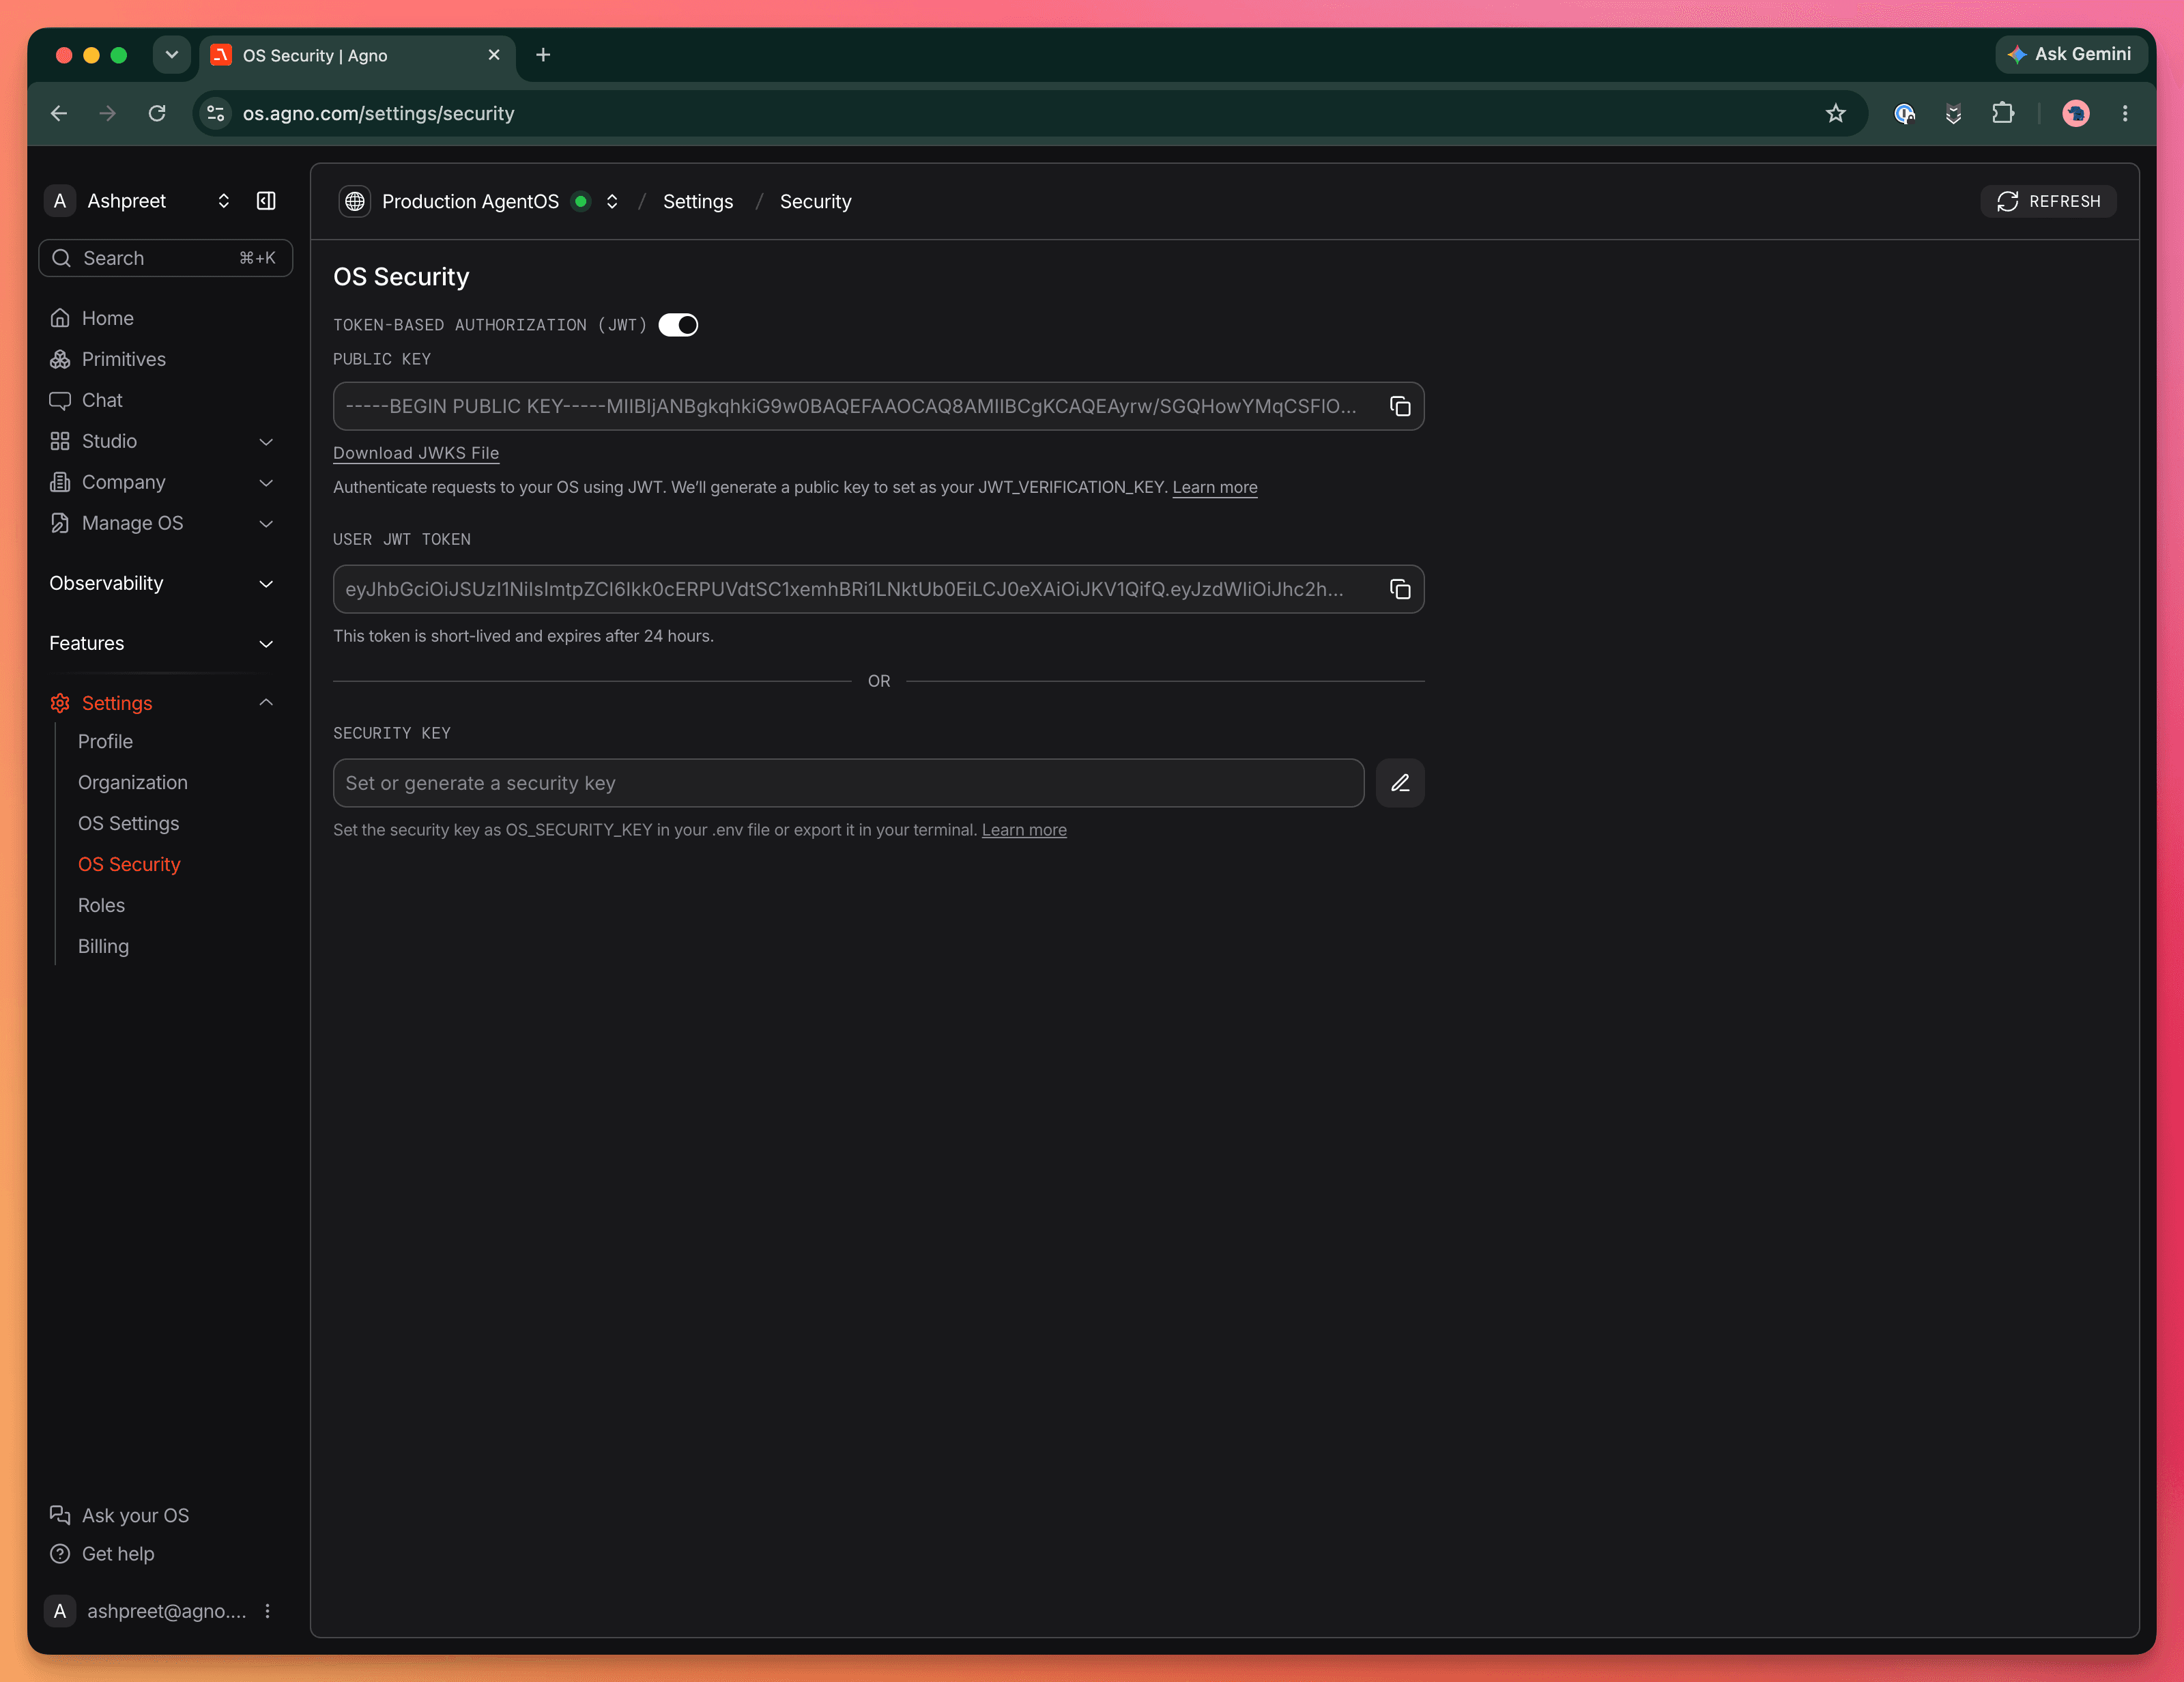
Task: Bookmark this page with the star icon
Action: point(1835,113)
